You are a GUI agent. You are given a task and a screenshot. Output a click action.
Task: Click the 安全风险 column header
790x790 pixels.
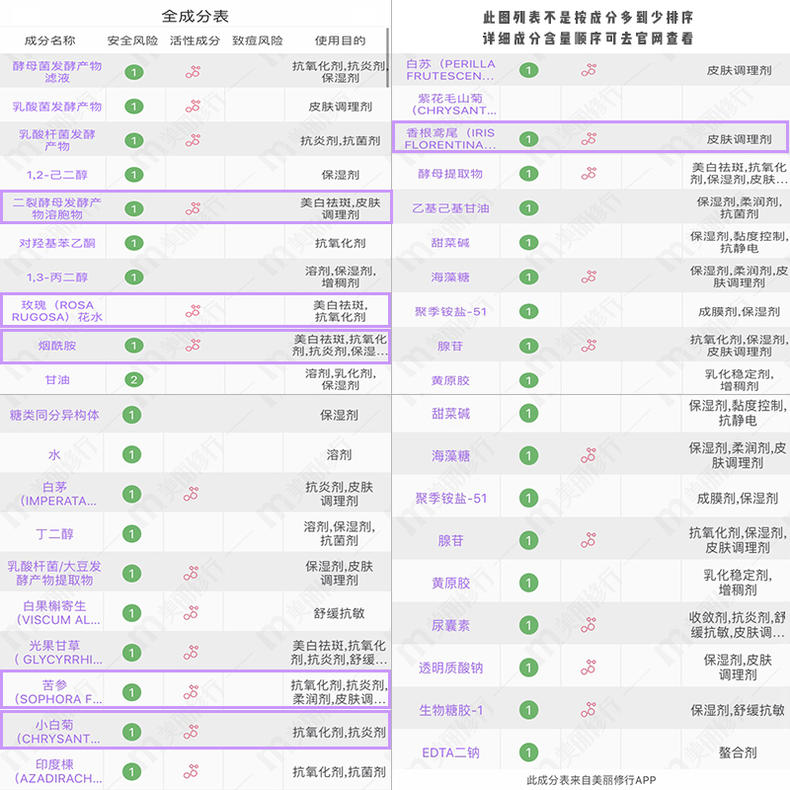pyautogui.click(x=133, y=40)
